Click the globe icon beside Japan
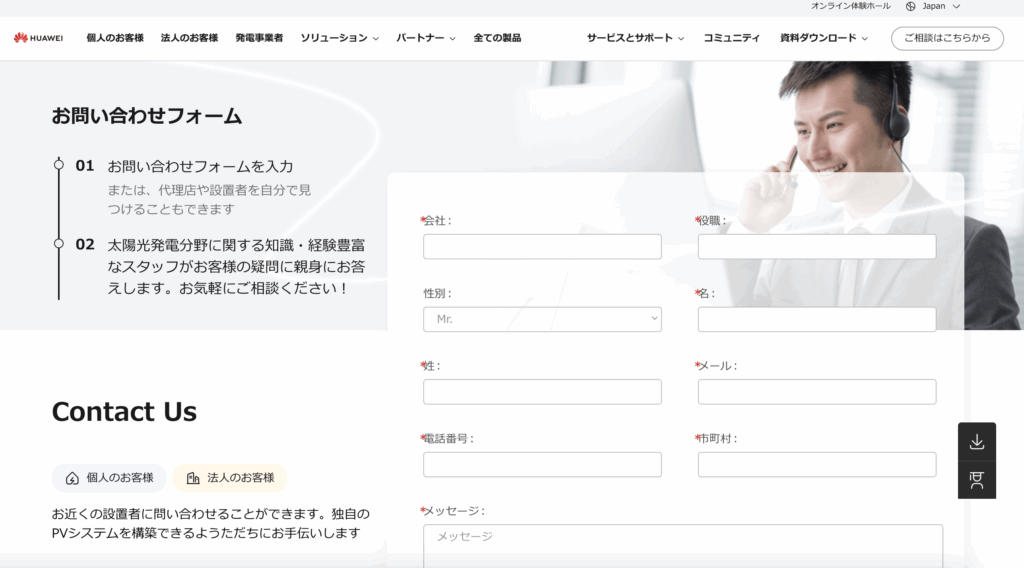The height and width of the screenshot is (568, 1024). point(910,6)
